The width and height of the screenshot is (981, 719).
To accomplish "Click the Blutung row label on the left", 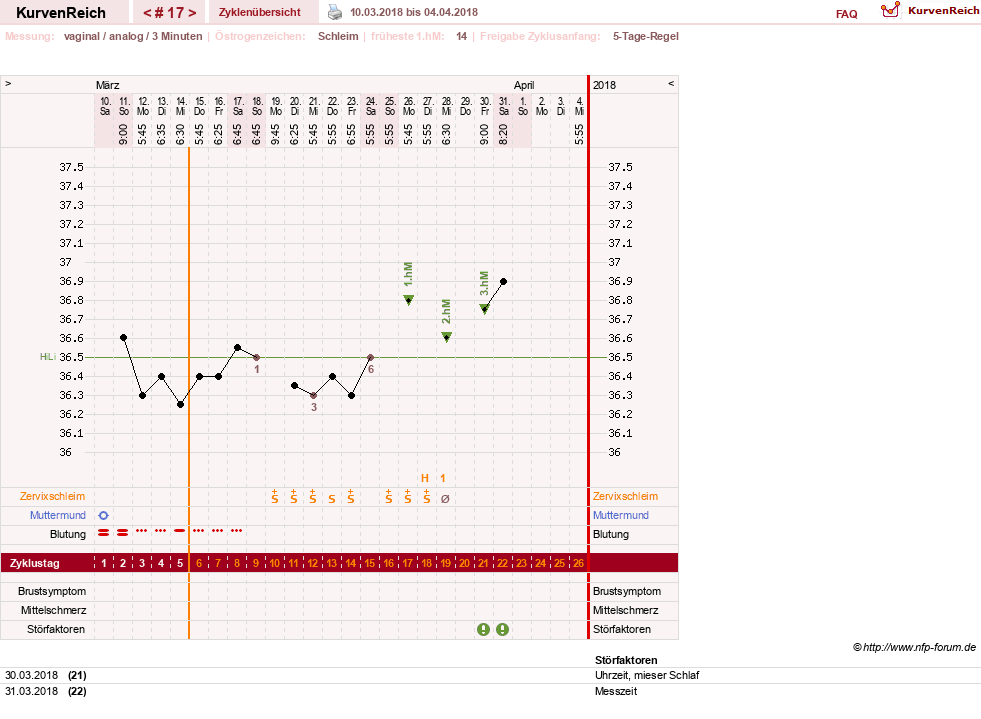I will (x=68, y=534).
